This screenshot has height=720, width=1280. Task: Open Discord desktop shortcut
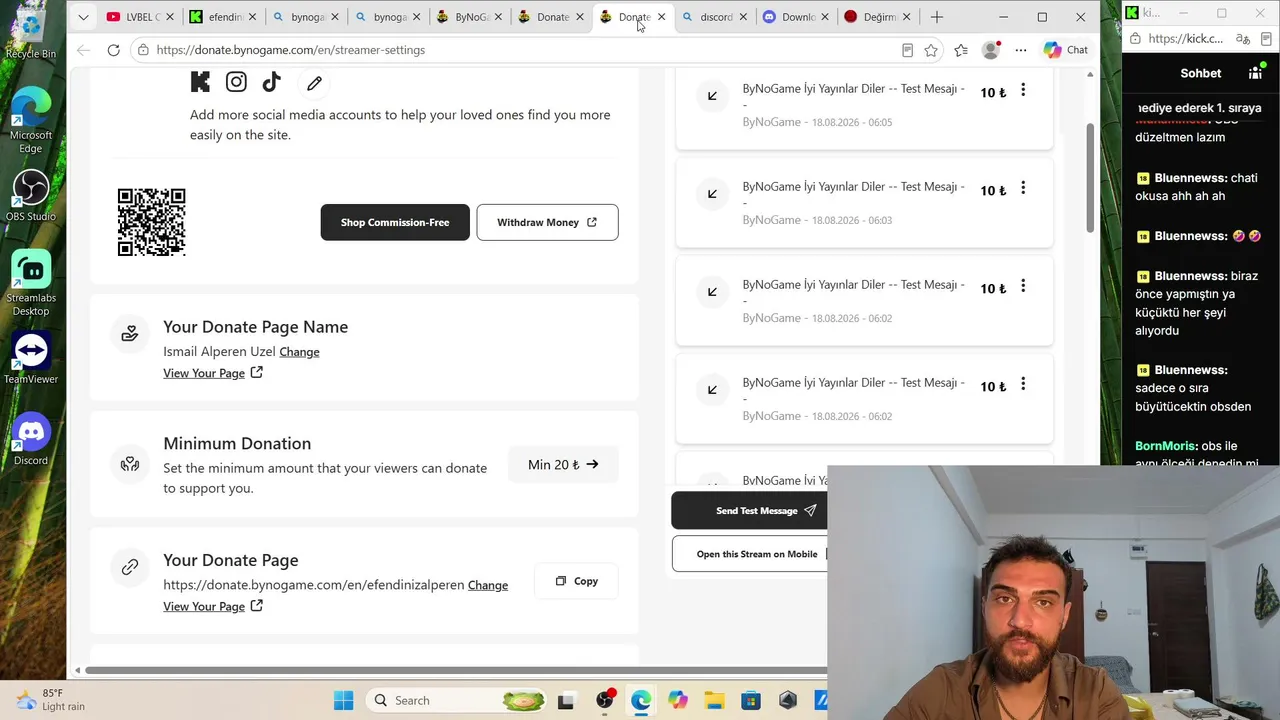pyautogui.click(x=31, y=440)
